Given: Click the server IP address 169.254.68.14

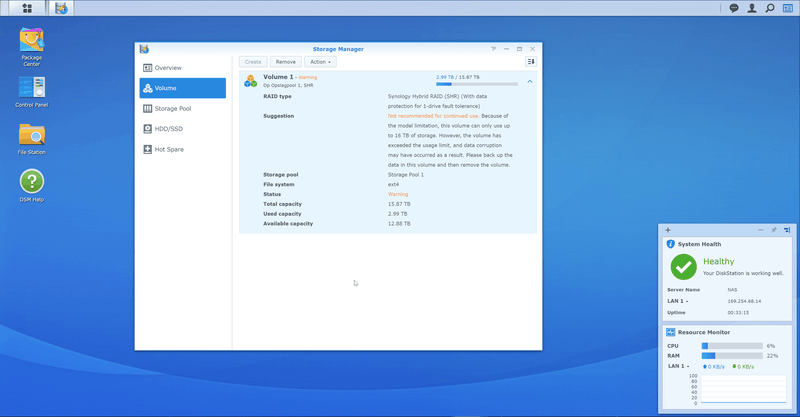Looking at the screenshot, I should click(744, 301).
